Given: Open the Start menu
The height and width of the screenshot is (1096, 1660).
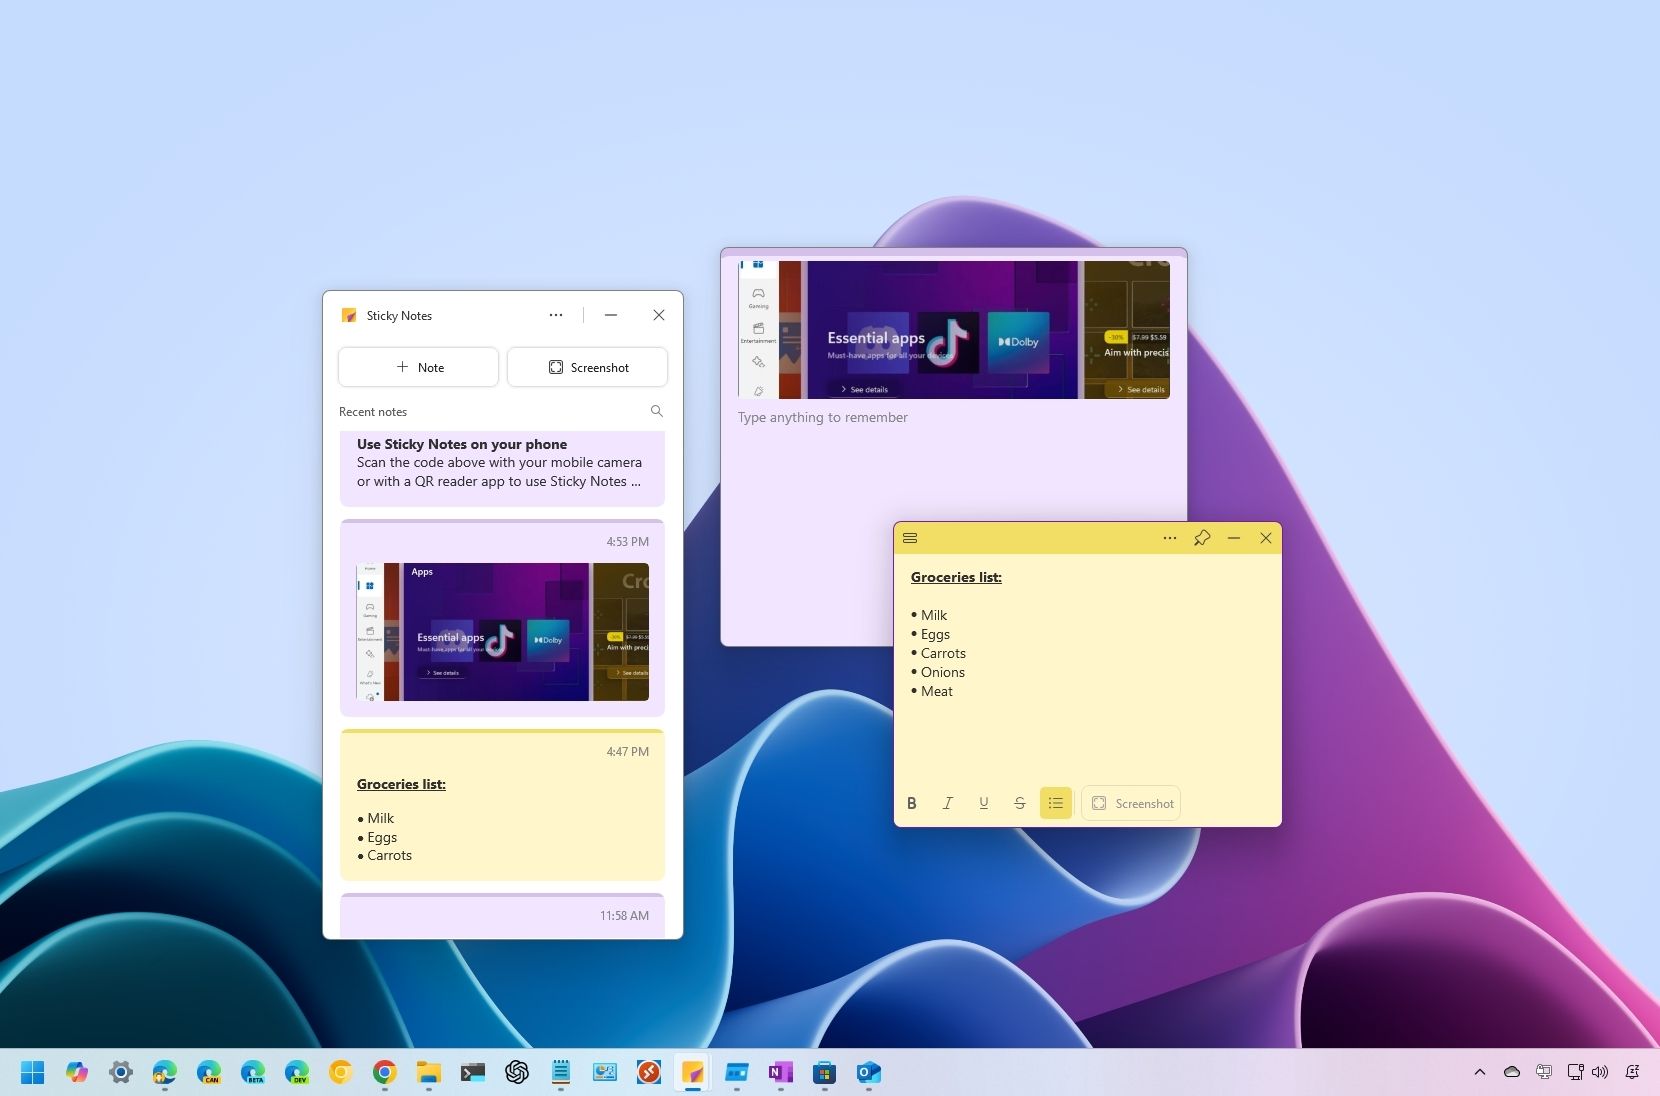Looking at the screenshot, I should coord(33,1072).
